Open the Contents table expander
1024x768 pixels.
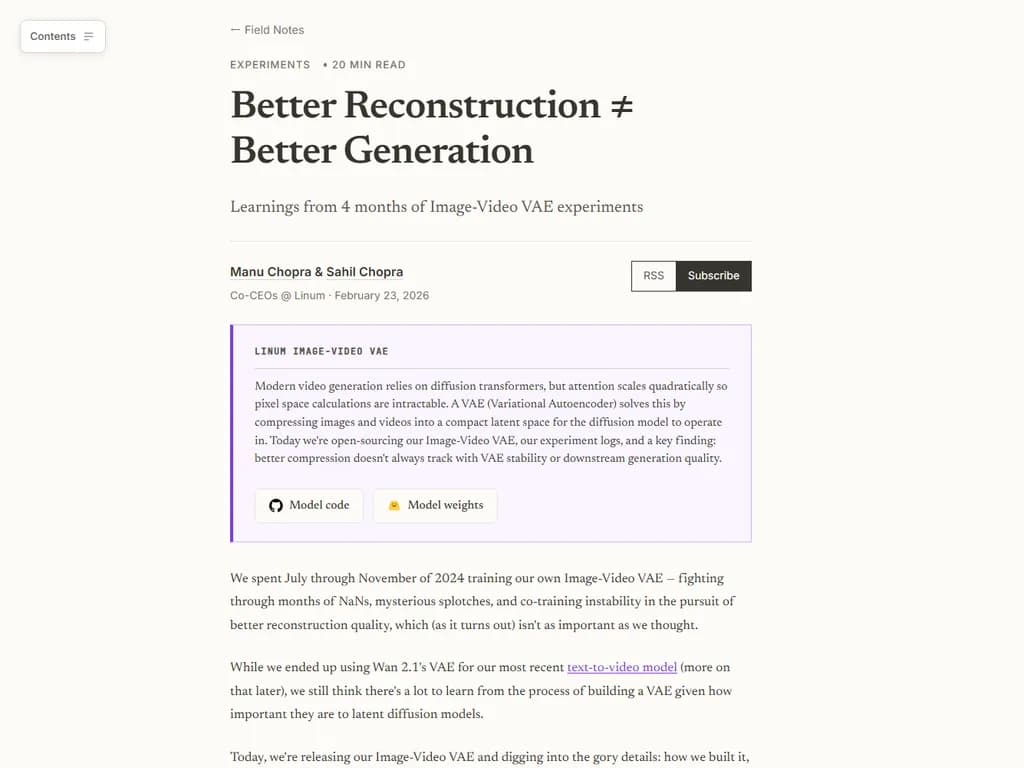coord(62,37)
